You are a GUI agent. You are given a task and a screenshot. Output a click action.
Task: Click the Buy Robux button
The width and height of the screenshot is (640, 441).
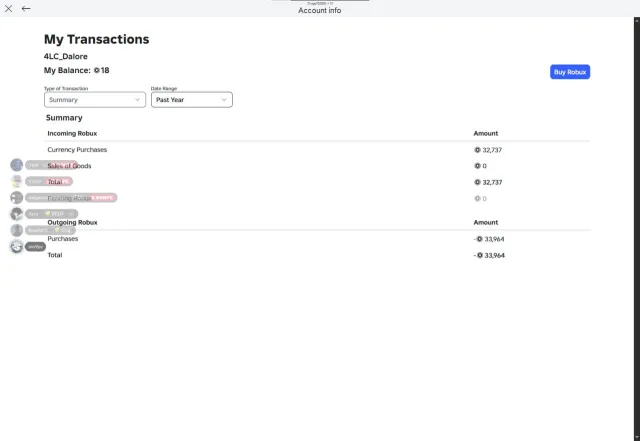570,72
